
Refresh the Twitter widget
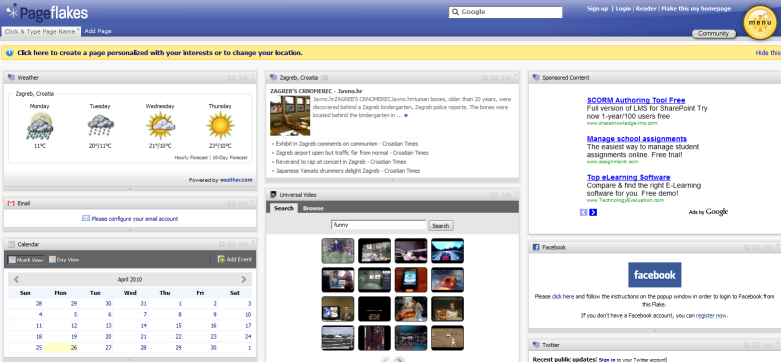point(747,345)
